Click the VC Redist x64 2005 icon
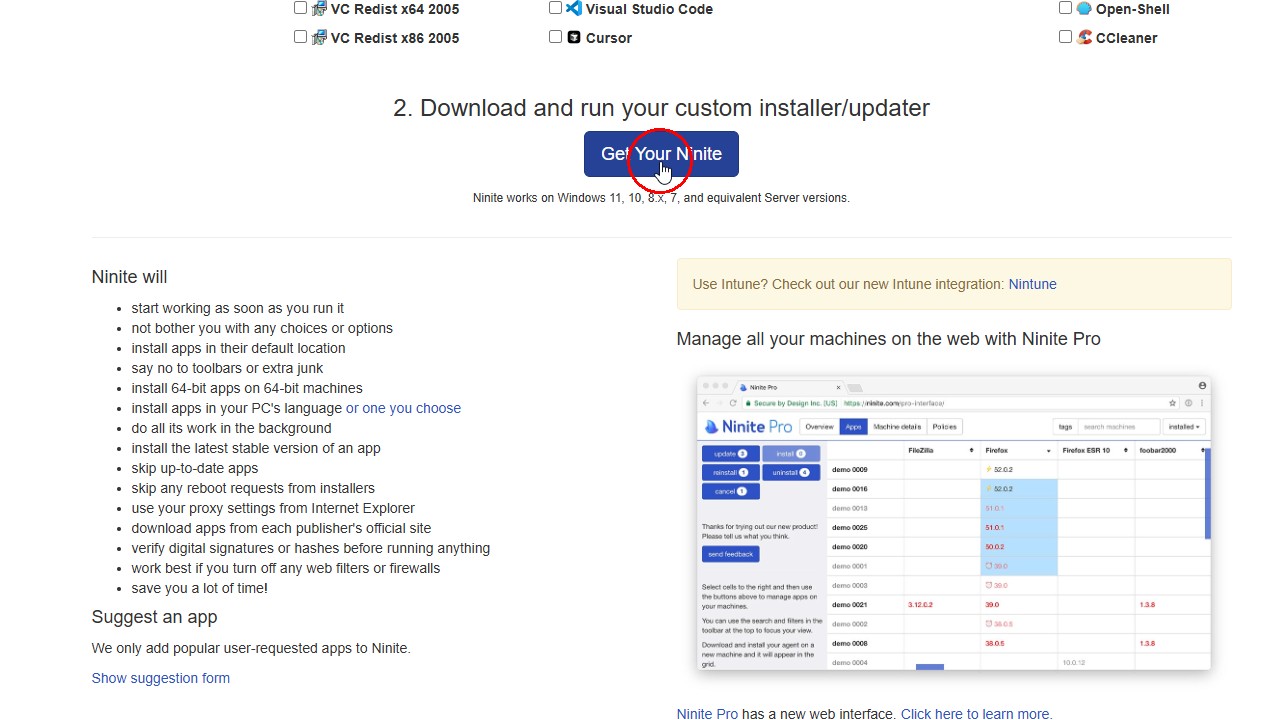The height and width of the screenshot is (720, 1280). (319, 9)
